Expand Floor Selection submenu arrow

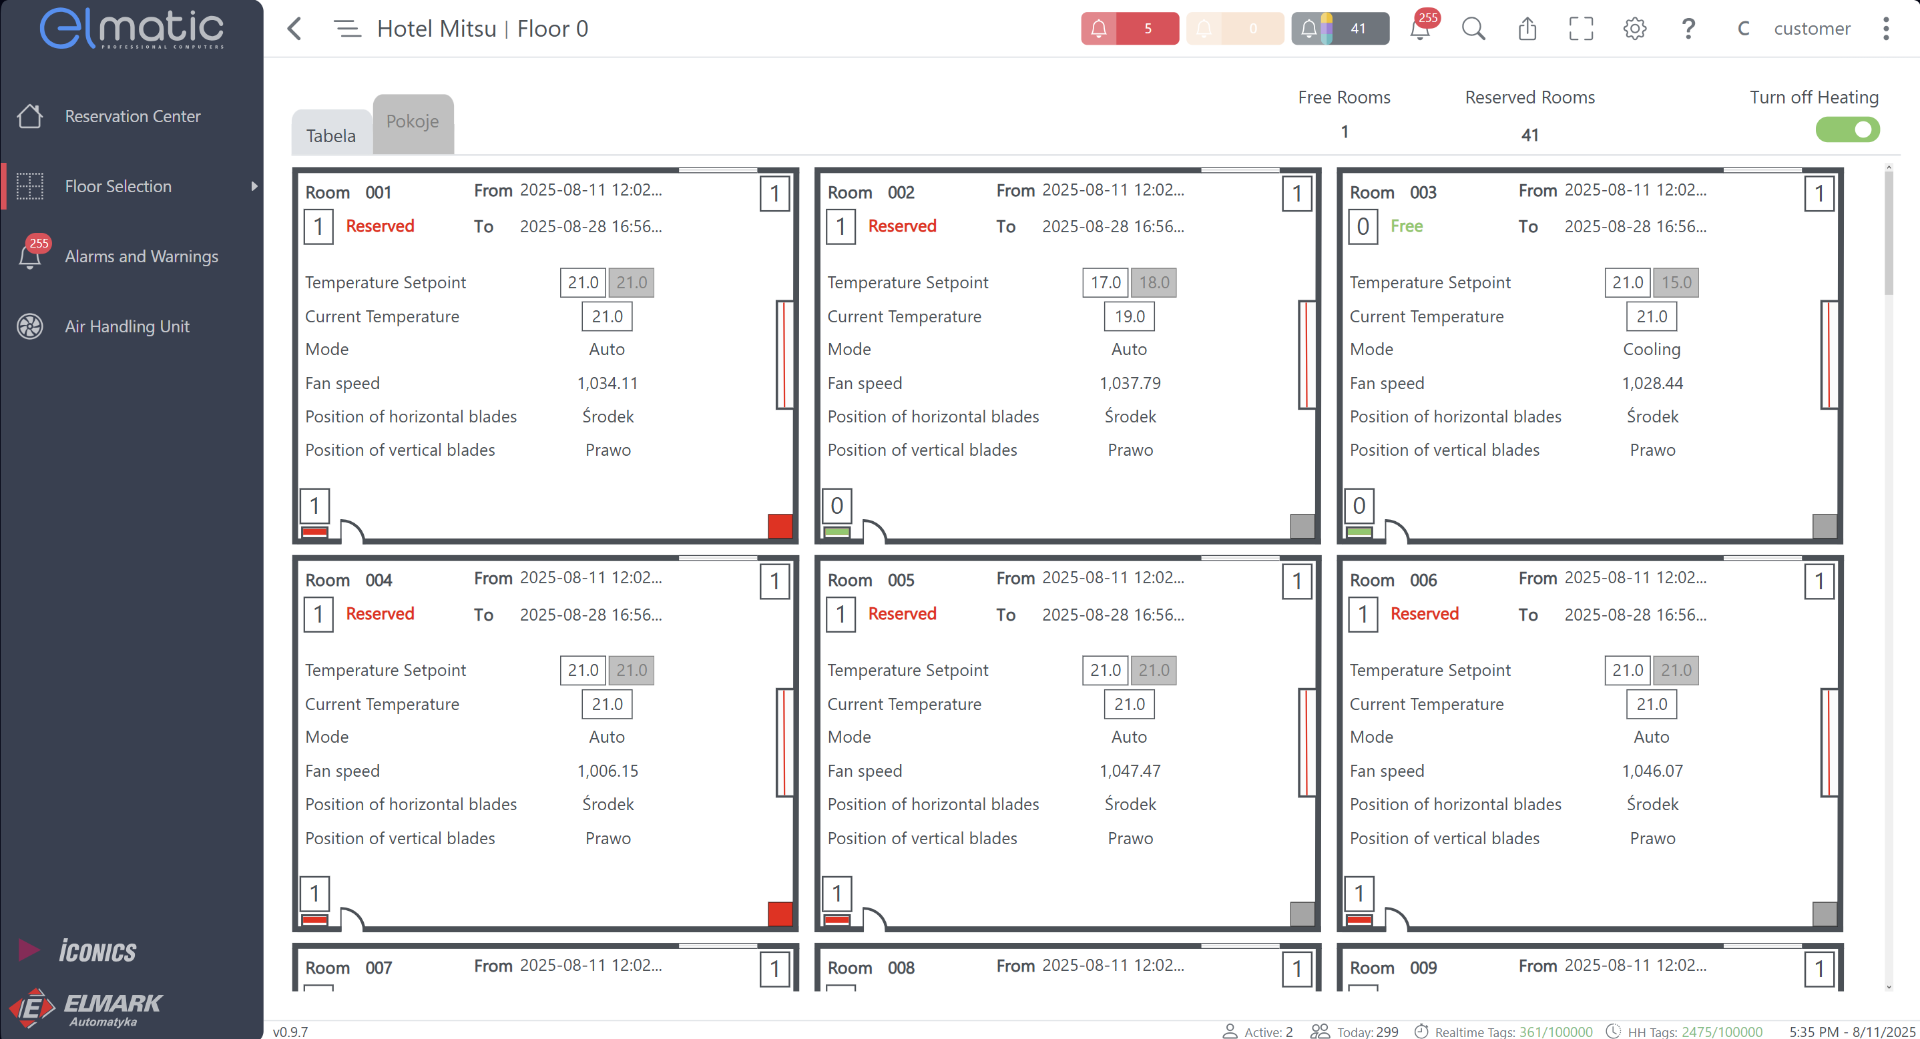pos(254,186)
